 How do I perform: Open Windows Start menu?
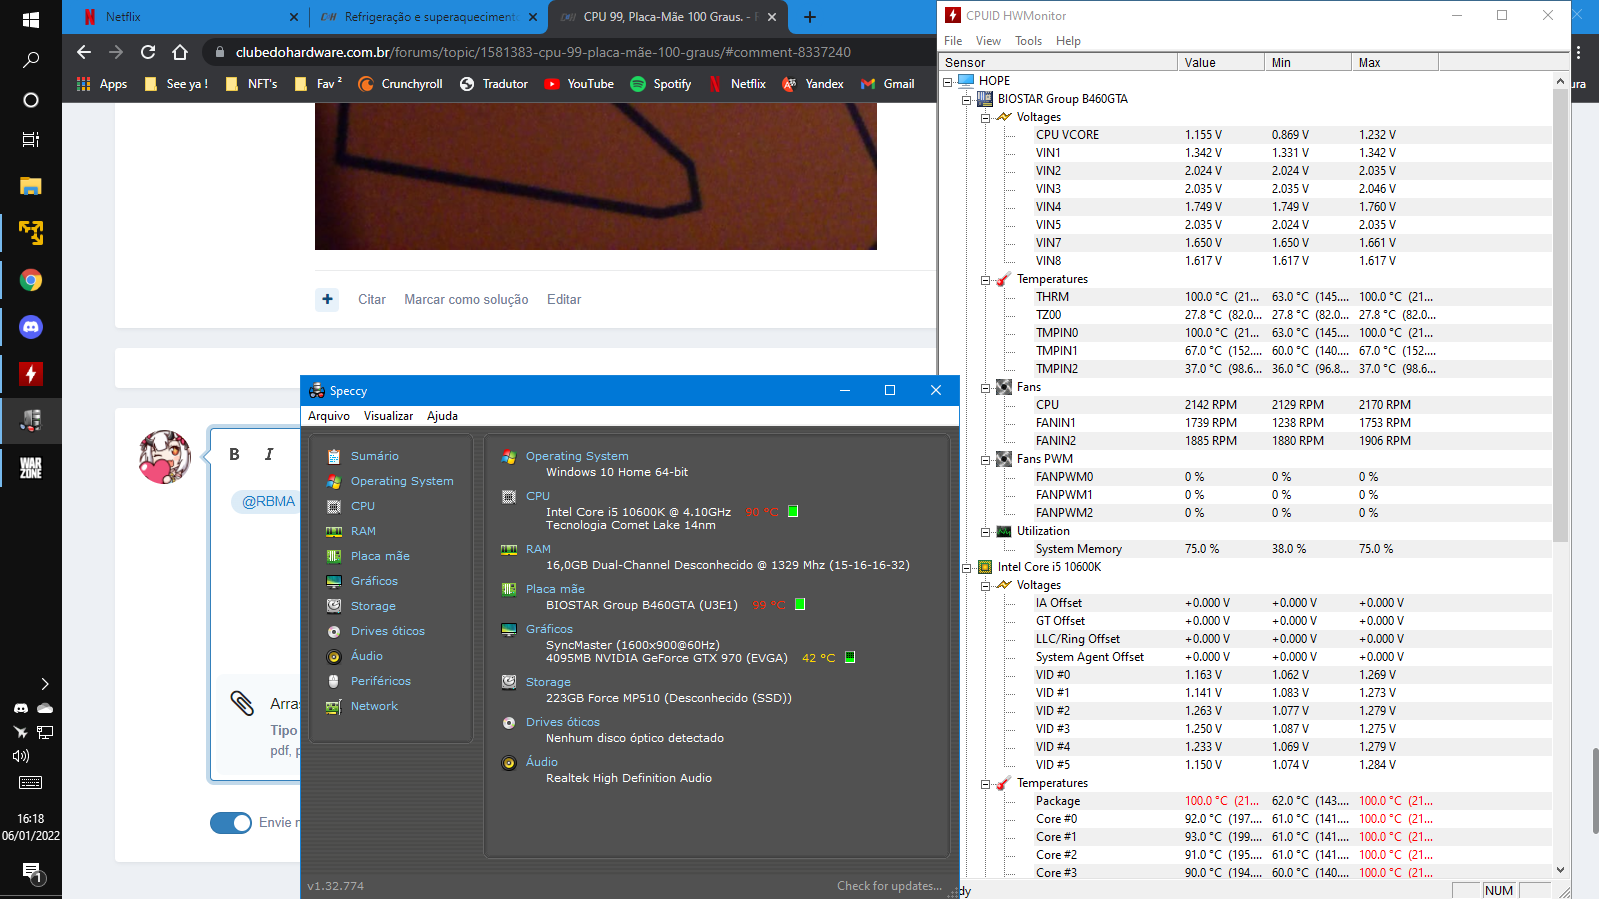point(31,19)
